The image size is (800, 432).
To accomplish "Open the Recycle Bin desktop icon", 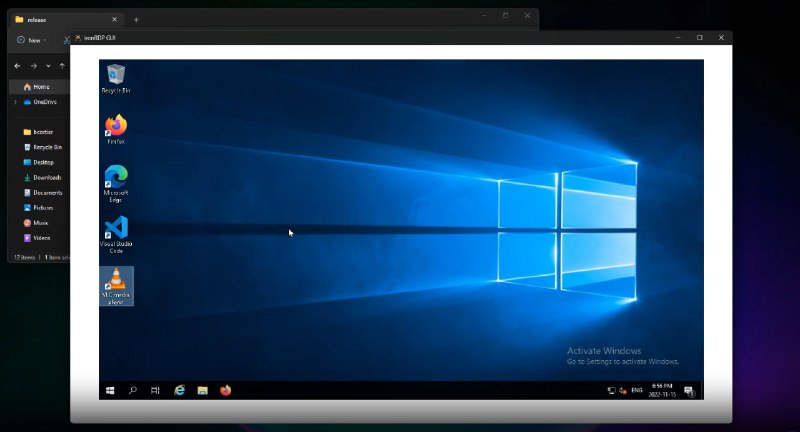I will coord(116,76).
